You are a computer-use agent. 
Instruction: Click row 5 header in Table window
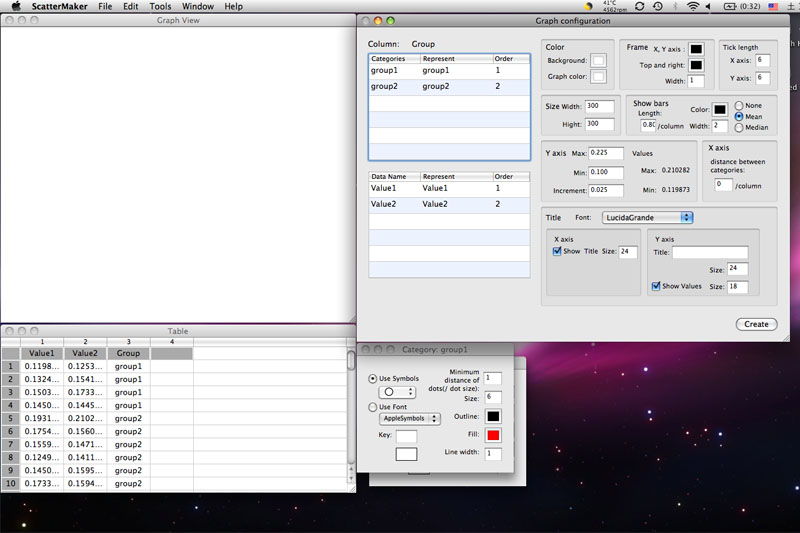(10, 418)
